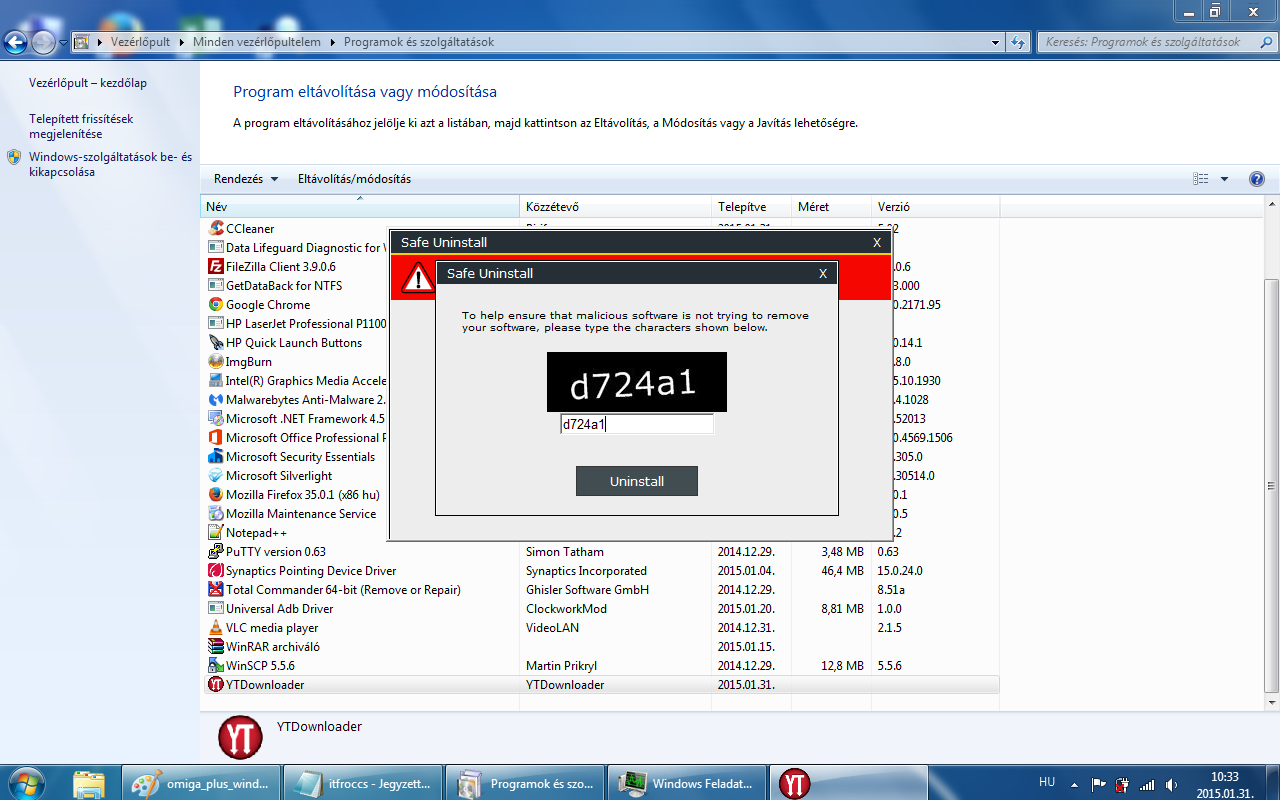Click the Windows Start button
Screen dimensions: 1280x800
[27, 783]
